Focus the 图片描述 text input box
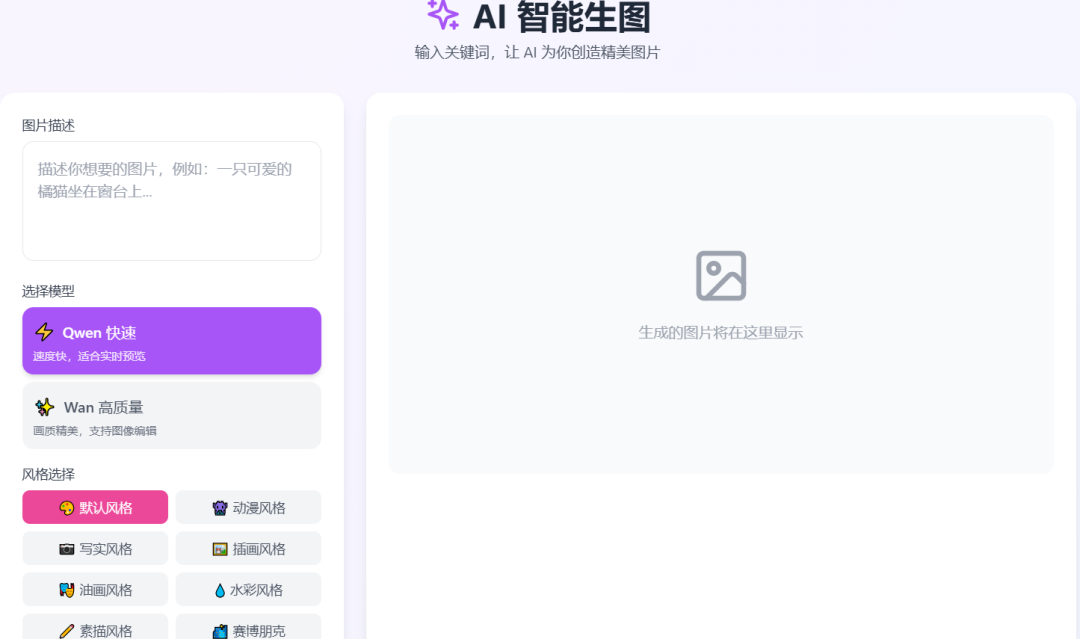Viewport: 1080px width, 639px height. tap(172, 201)
